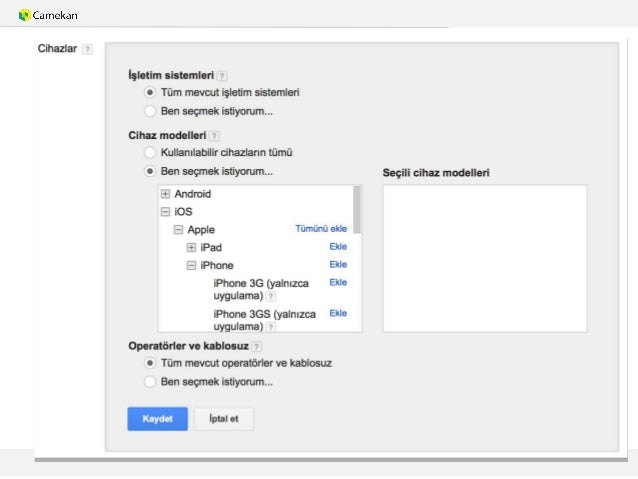Open help icon beside Operatörler ve kablosuz
The image size is (638, 479).
256,347
